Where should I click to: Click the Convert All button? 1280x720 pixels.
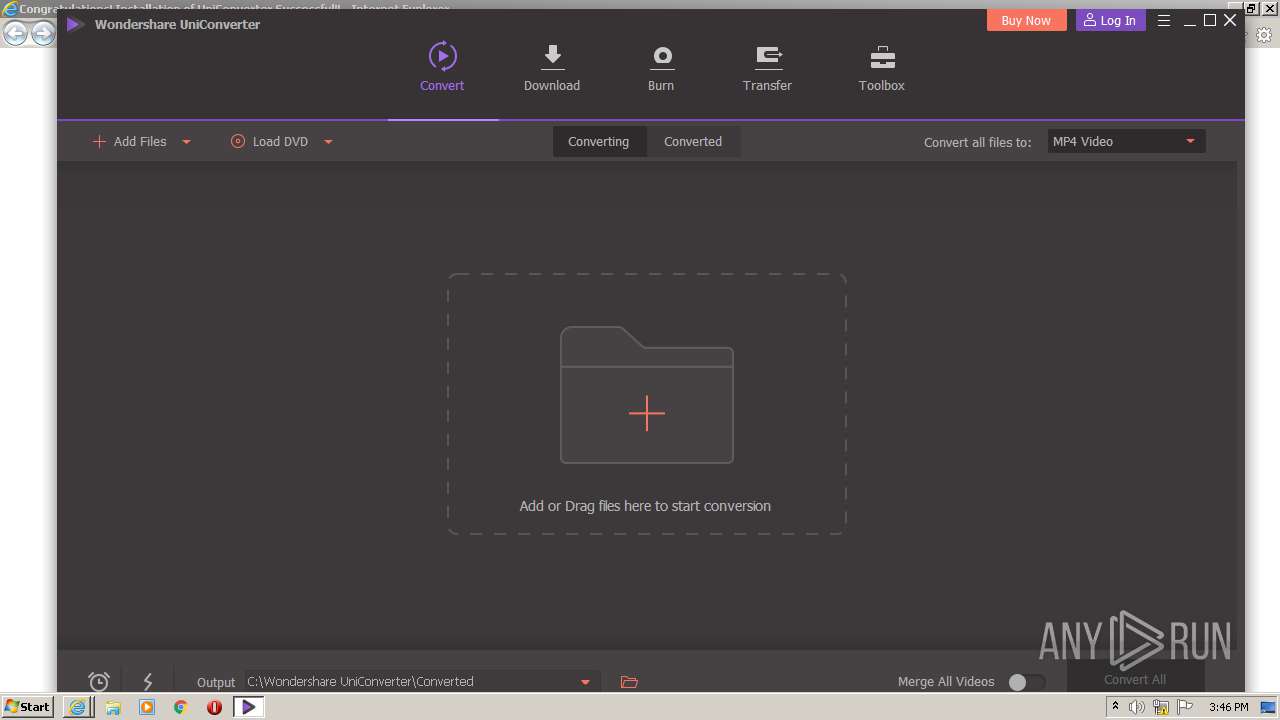coord(1135,679)
